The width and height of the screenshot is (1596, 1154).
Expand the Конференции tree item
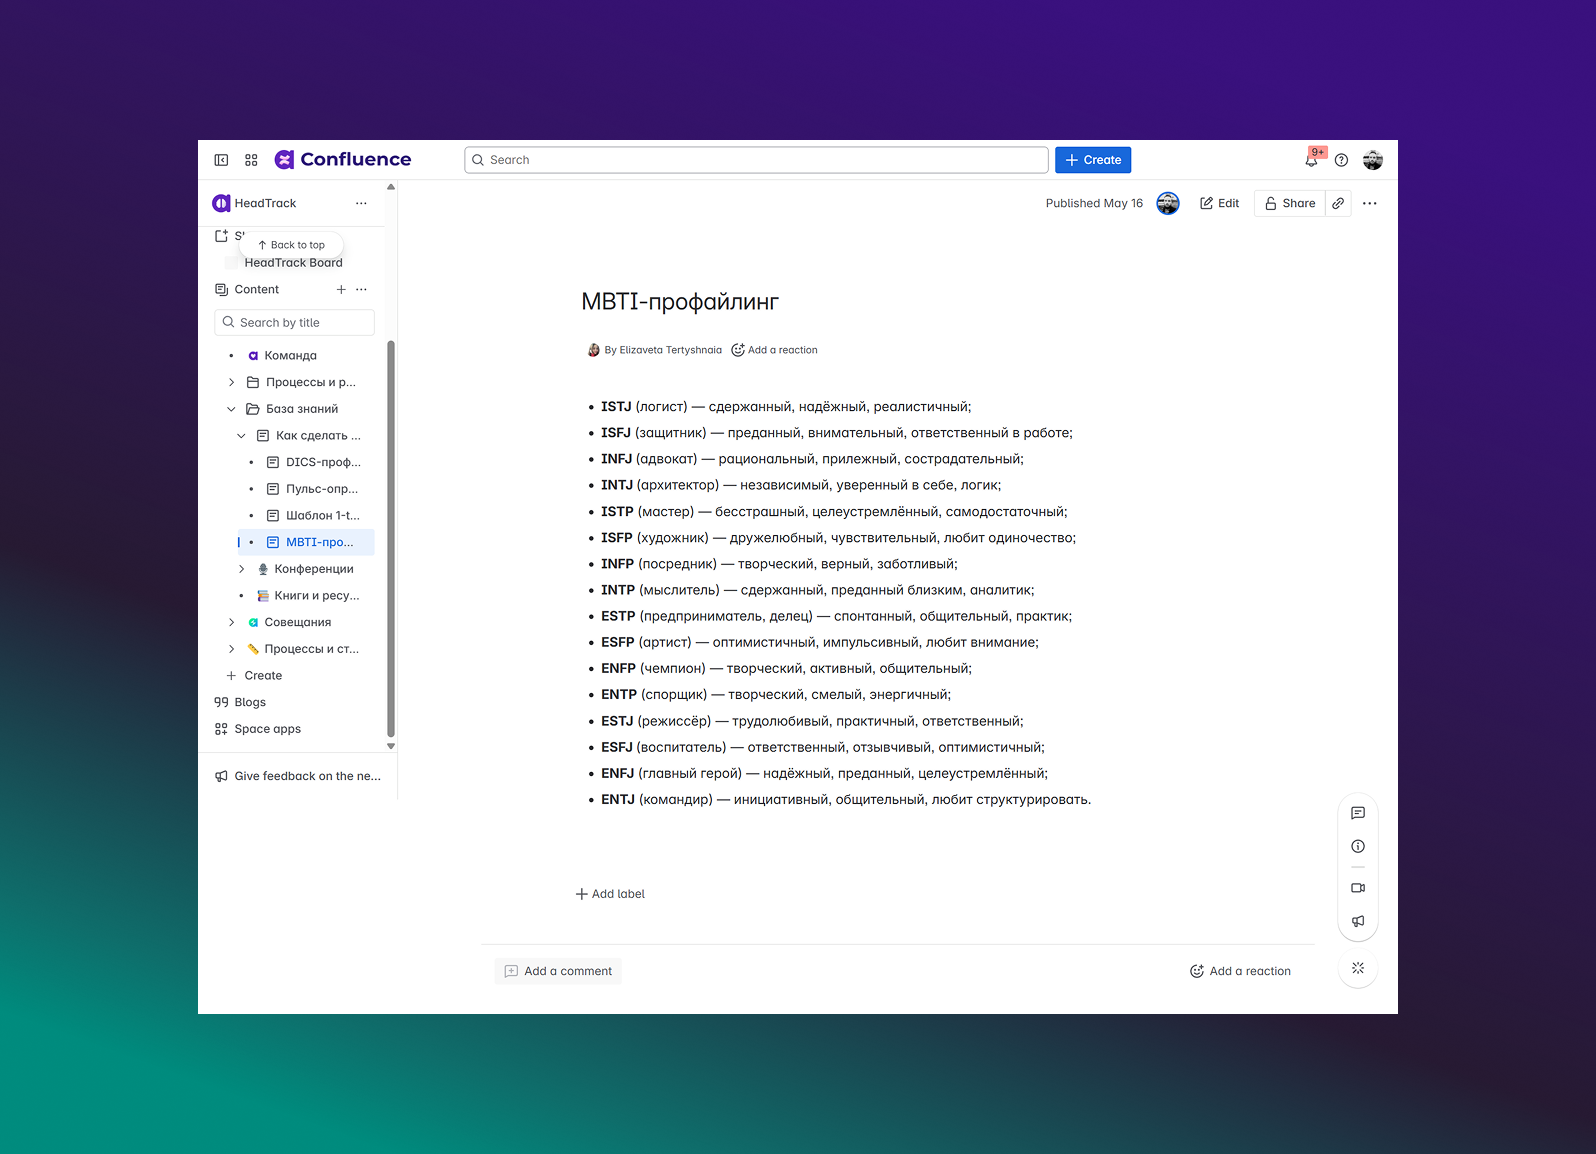[241, 569]
